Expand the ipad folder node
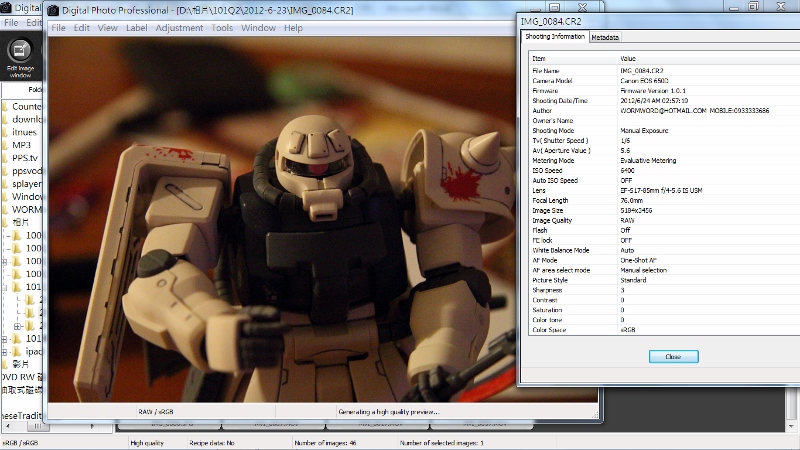 point(5,352)
